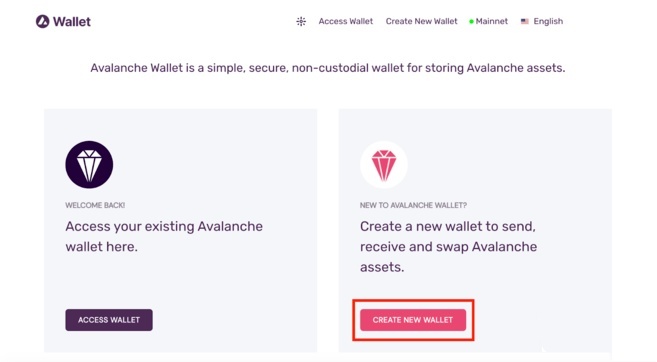Screen dimensions: 657x362
Task: Open the English language dropdown
Action: [x=542, y=21]
